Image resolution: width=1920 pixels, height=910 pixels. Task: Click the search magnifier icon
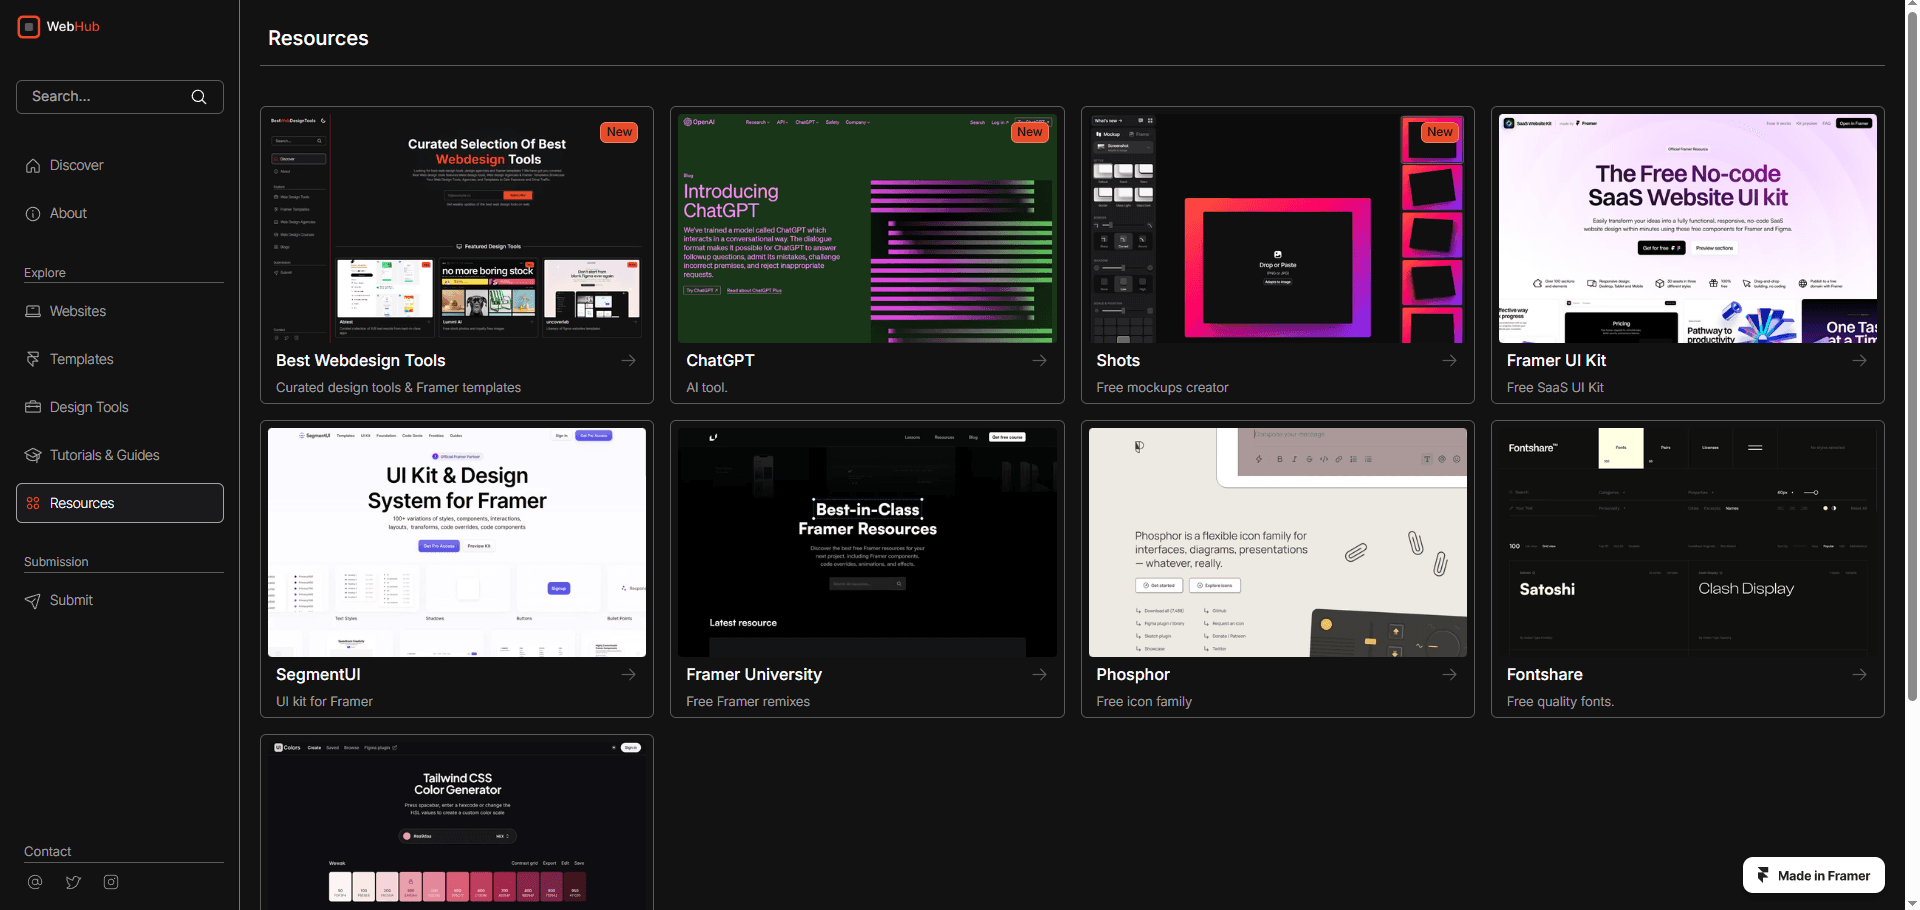[199, 97]
